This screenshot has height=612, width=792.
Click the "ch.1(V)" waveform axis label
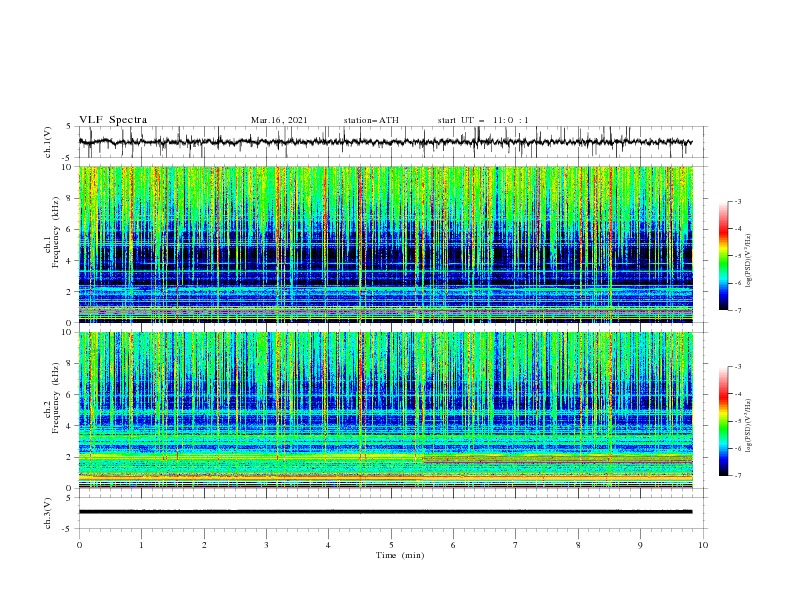pyautogui.click(x=48, y=142)
